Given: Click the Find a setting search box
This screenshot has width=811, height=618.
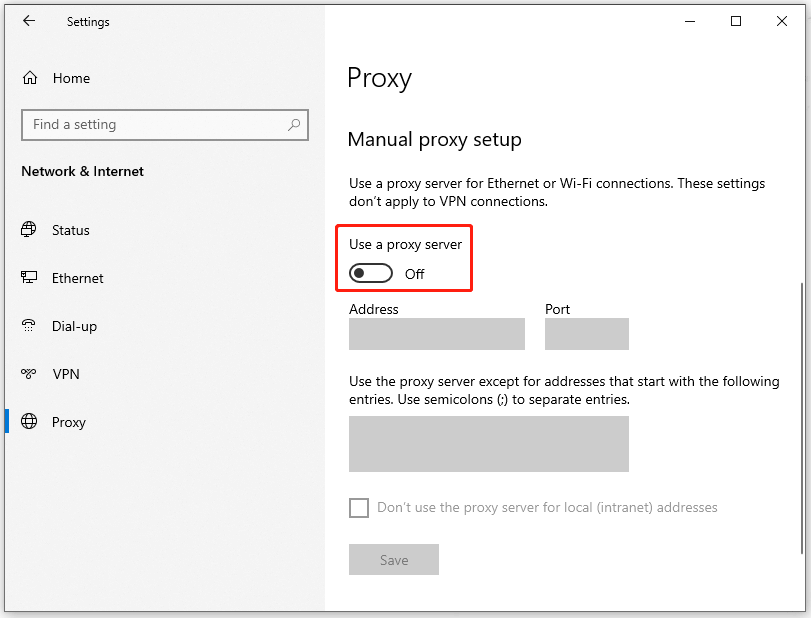Looking at the screenshot, I should click(165, 125).
